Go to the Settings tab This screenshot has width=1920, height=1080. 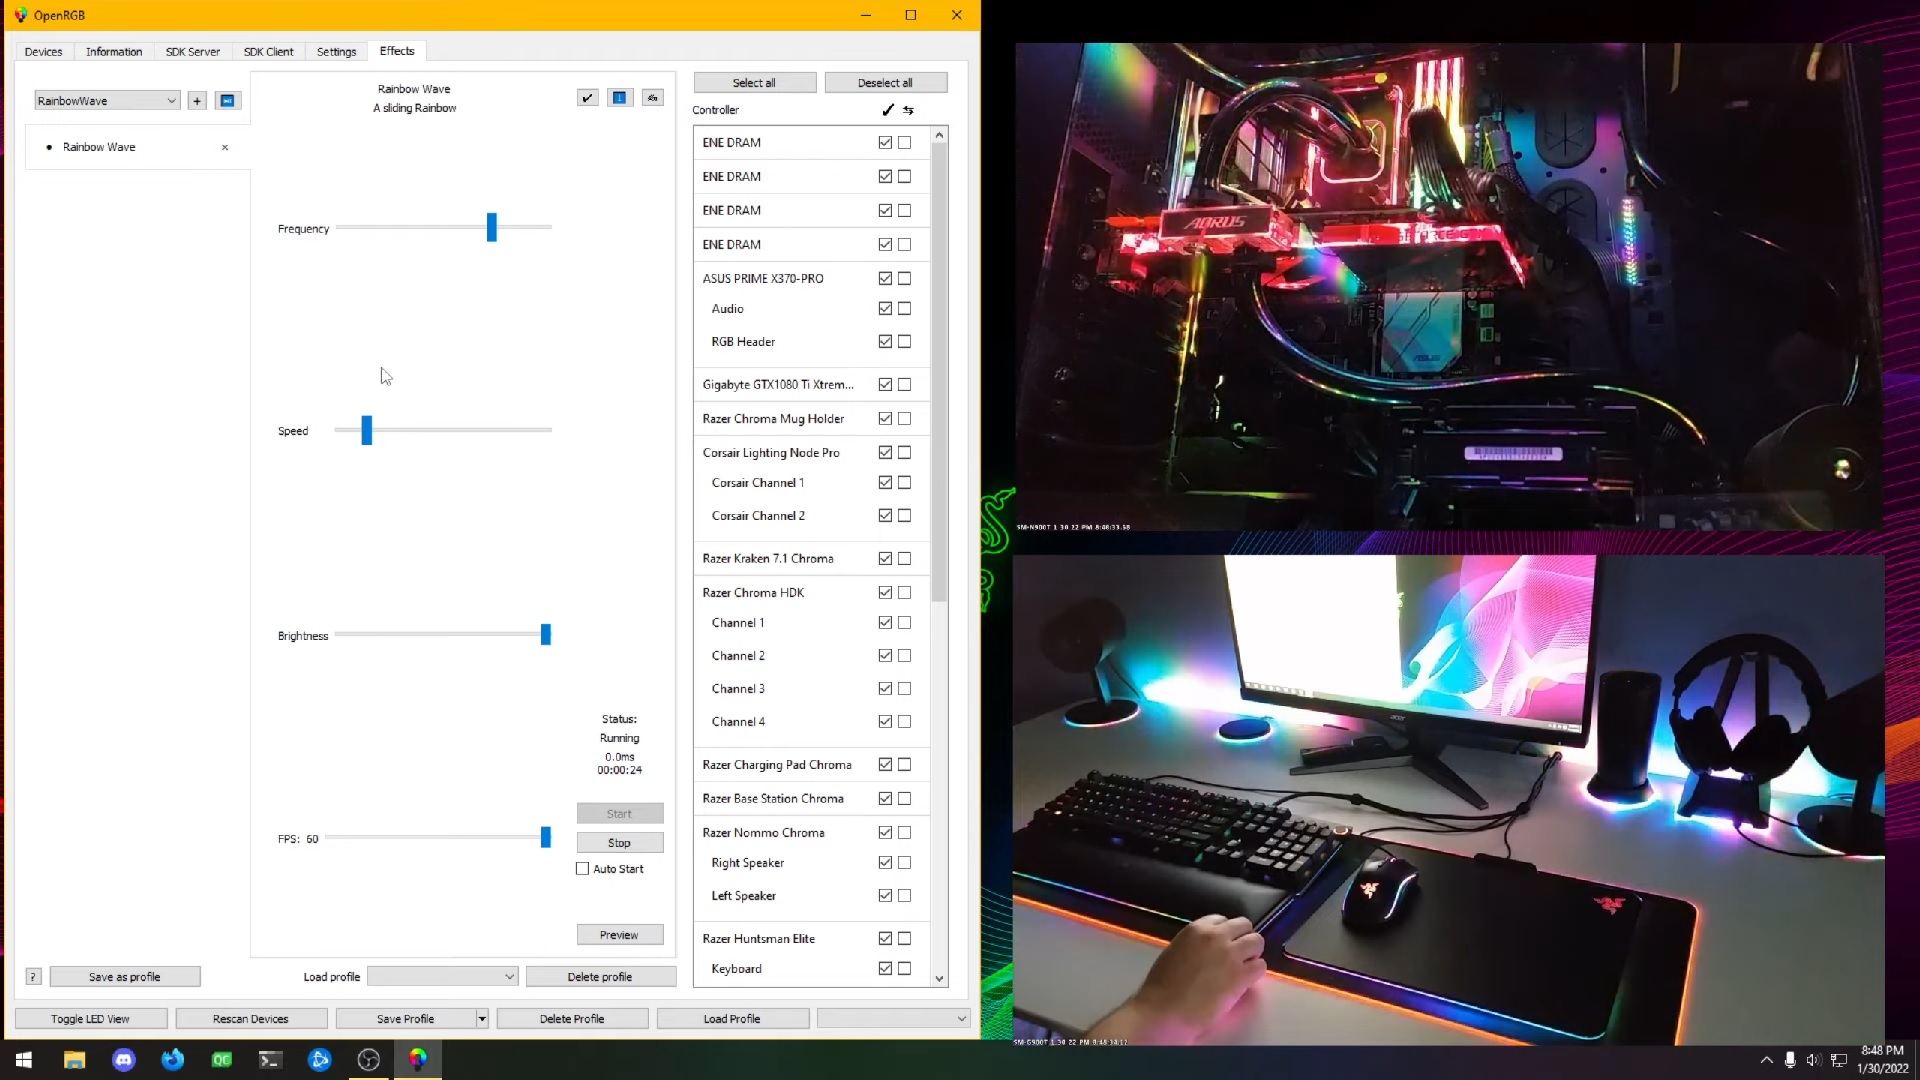click(337, 52)
